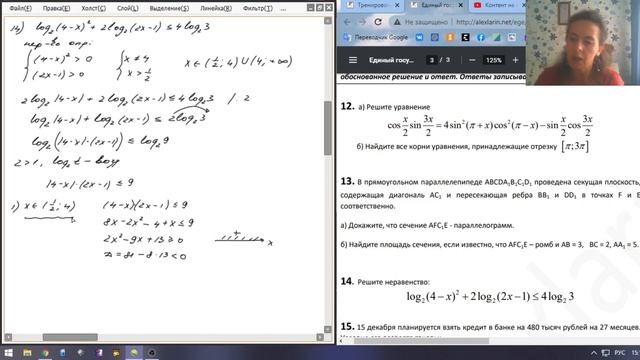Click the canvas scroll-down arrow
The width and height of the screenshot is (640, 360).
tap(328, 329)
